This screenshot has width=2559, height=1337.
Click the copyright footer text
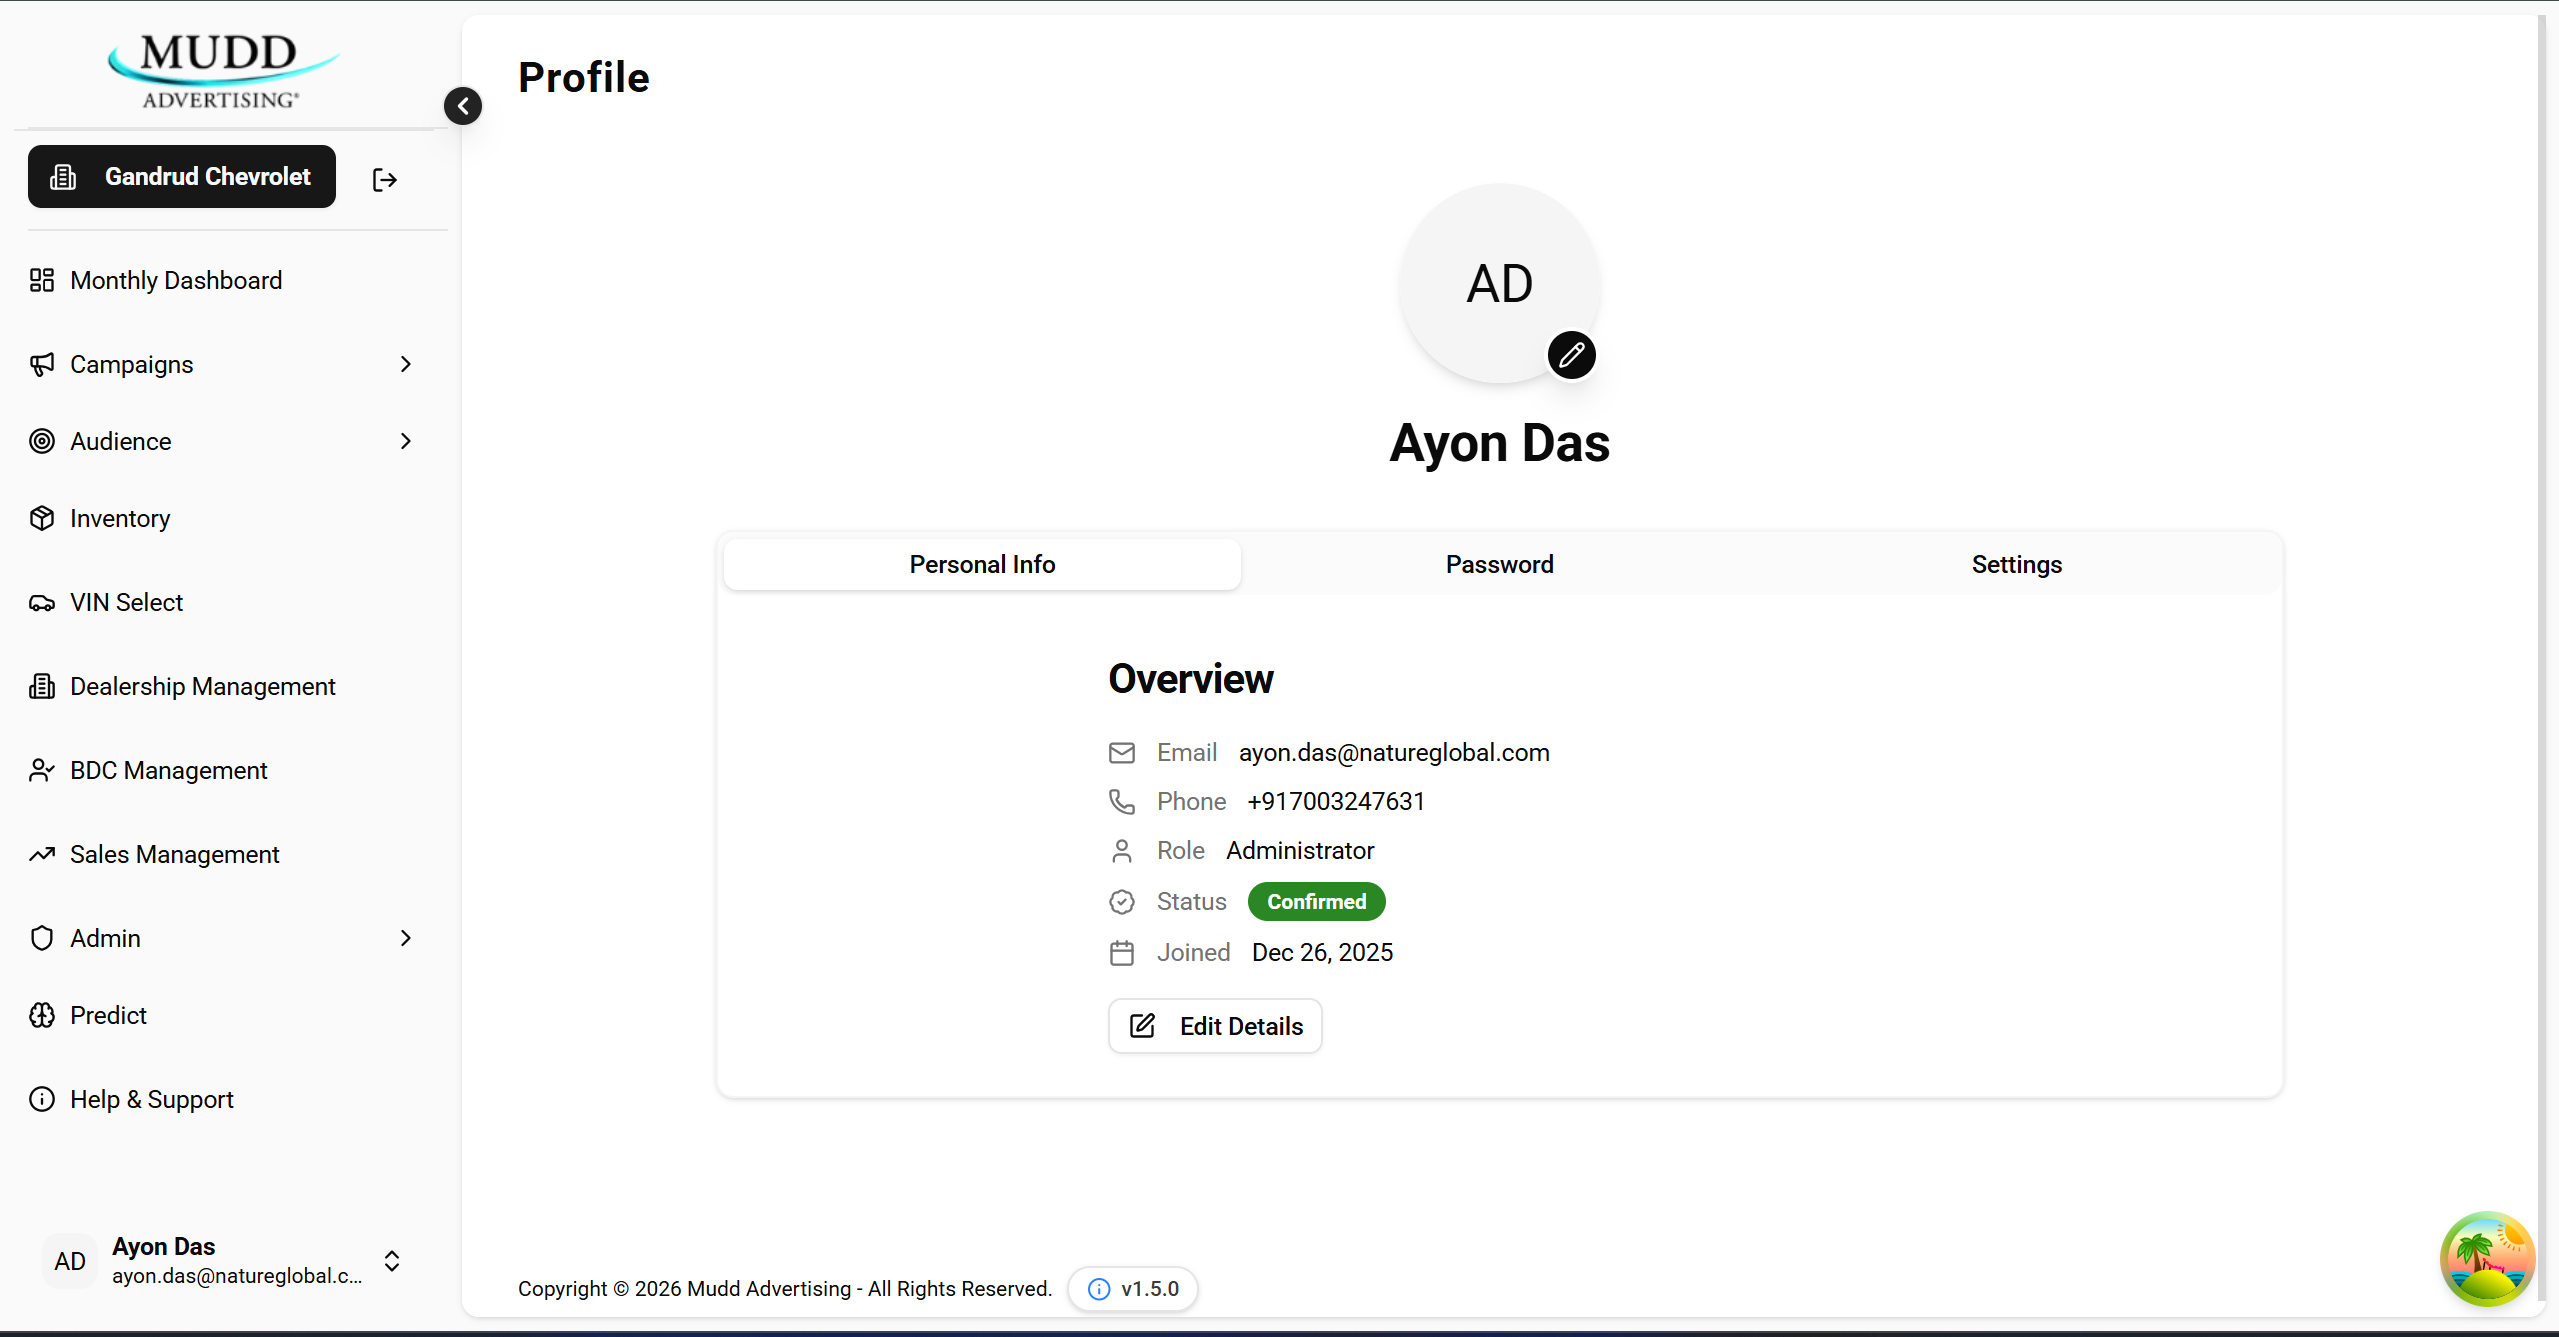click(x=785, y=1289)
